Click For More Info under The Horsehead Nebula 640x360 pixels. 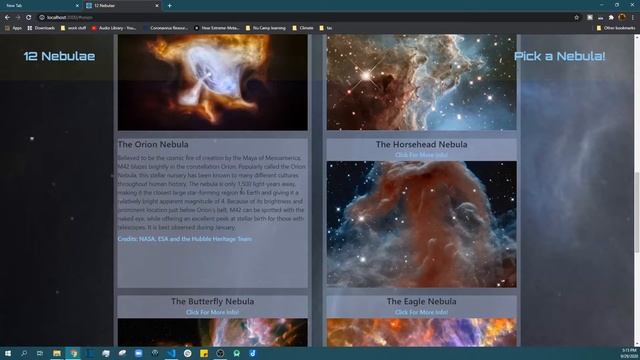click(421, 155)
